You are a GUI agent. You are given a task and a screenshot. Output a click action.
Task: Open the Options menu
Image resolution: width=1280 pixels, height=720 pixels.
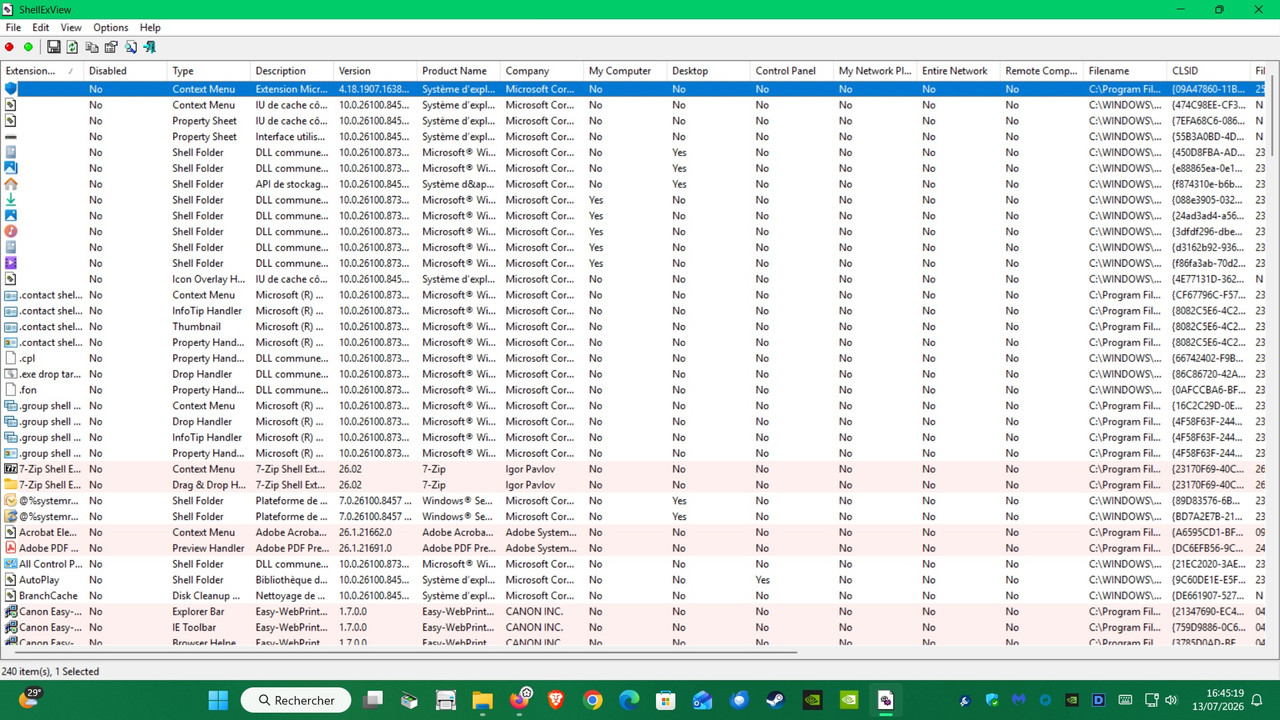pyautogui.click(x=111, y=28)
